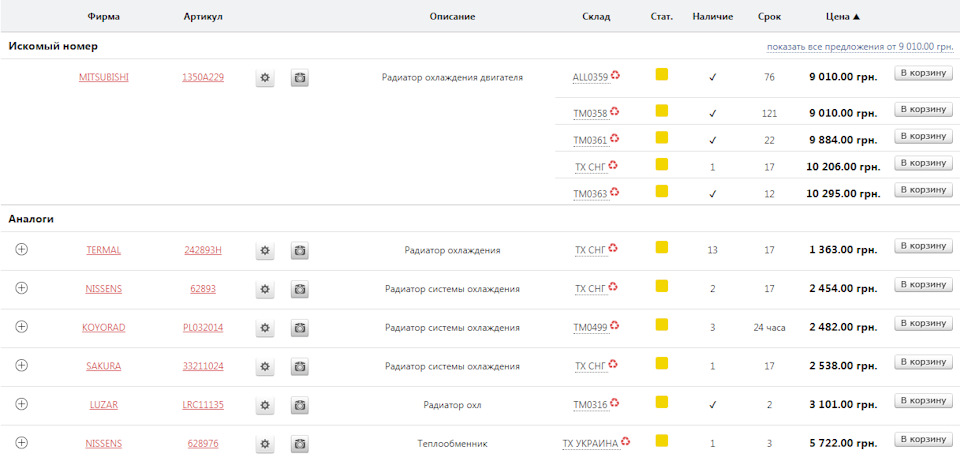
Task: Click yellow status square in LUZAR row
Action: (661, 402)
